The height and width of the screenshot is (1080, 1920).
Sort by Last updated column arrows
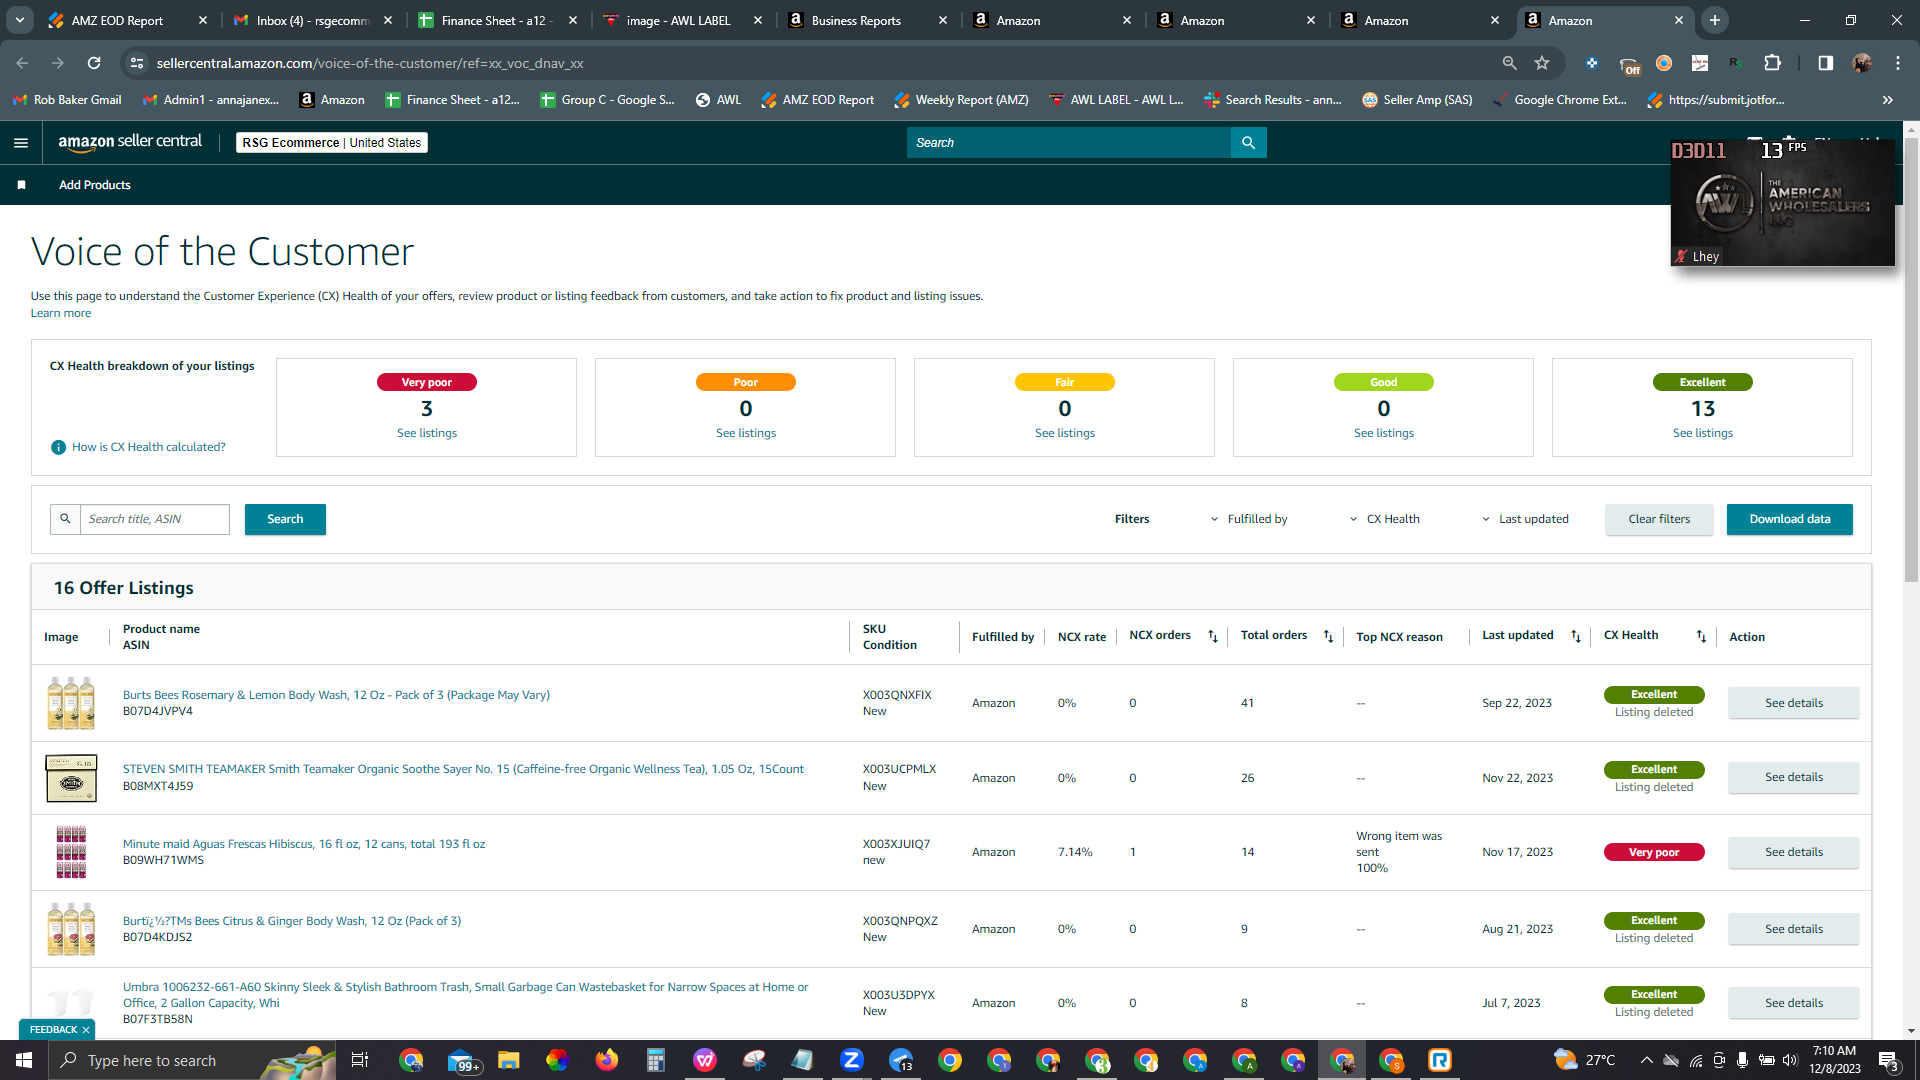[x=1576, y=636]
